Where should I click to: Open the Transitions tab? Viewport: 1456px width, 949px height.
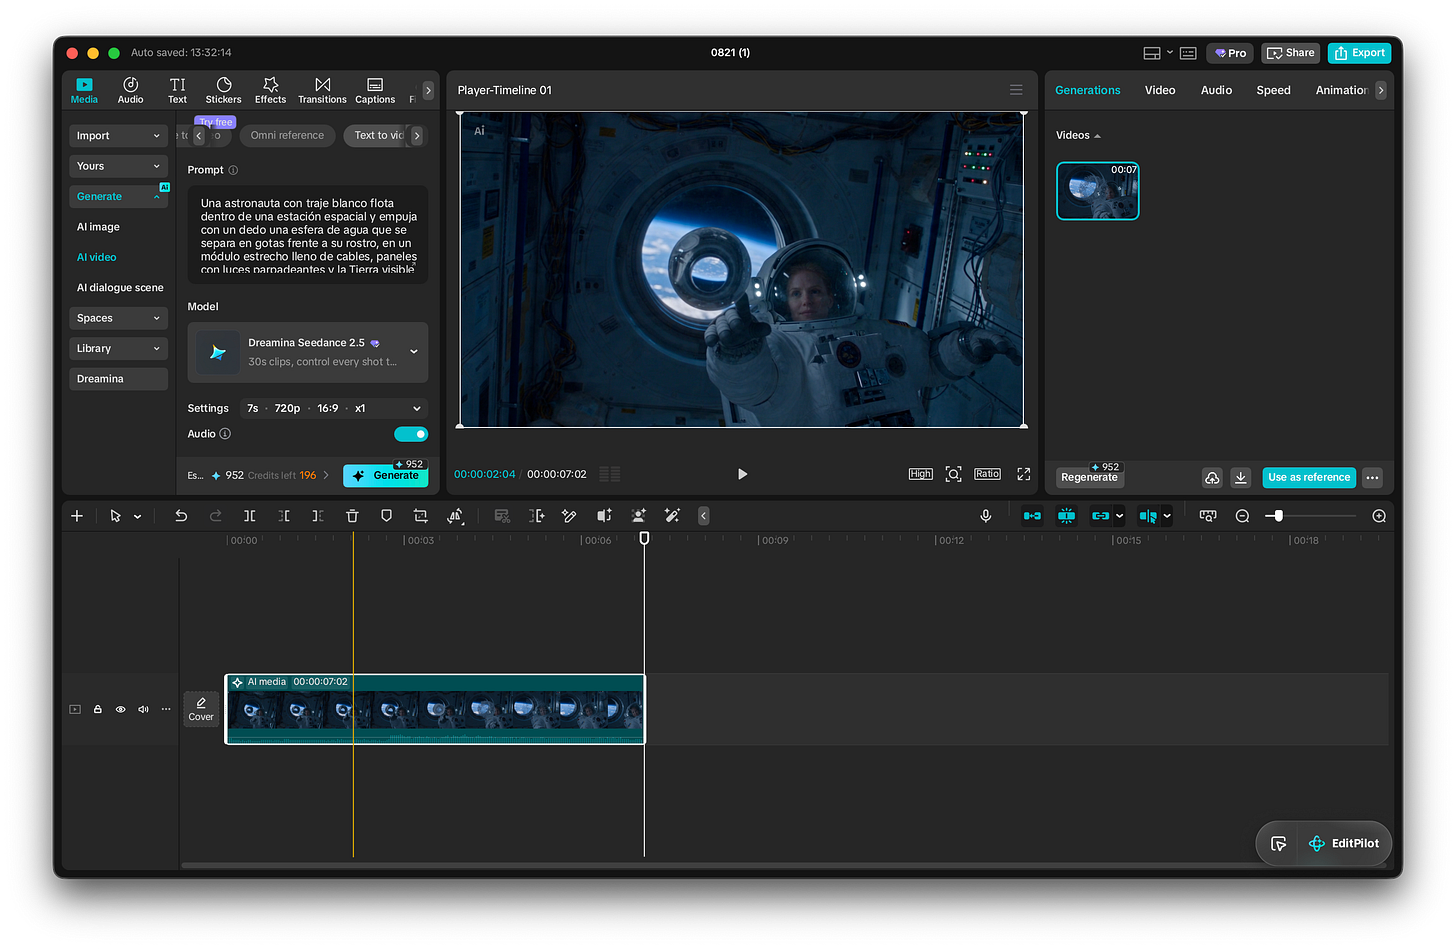pos(322,90)
